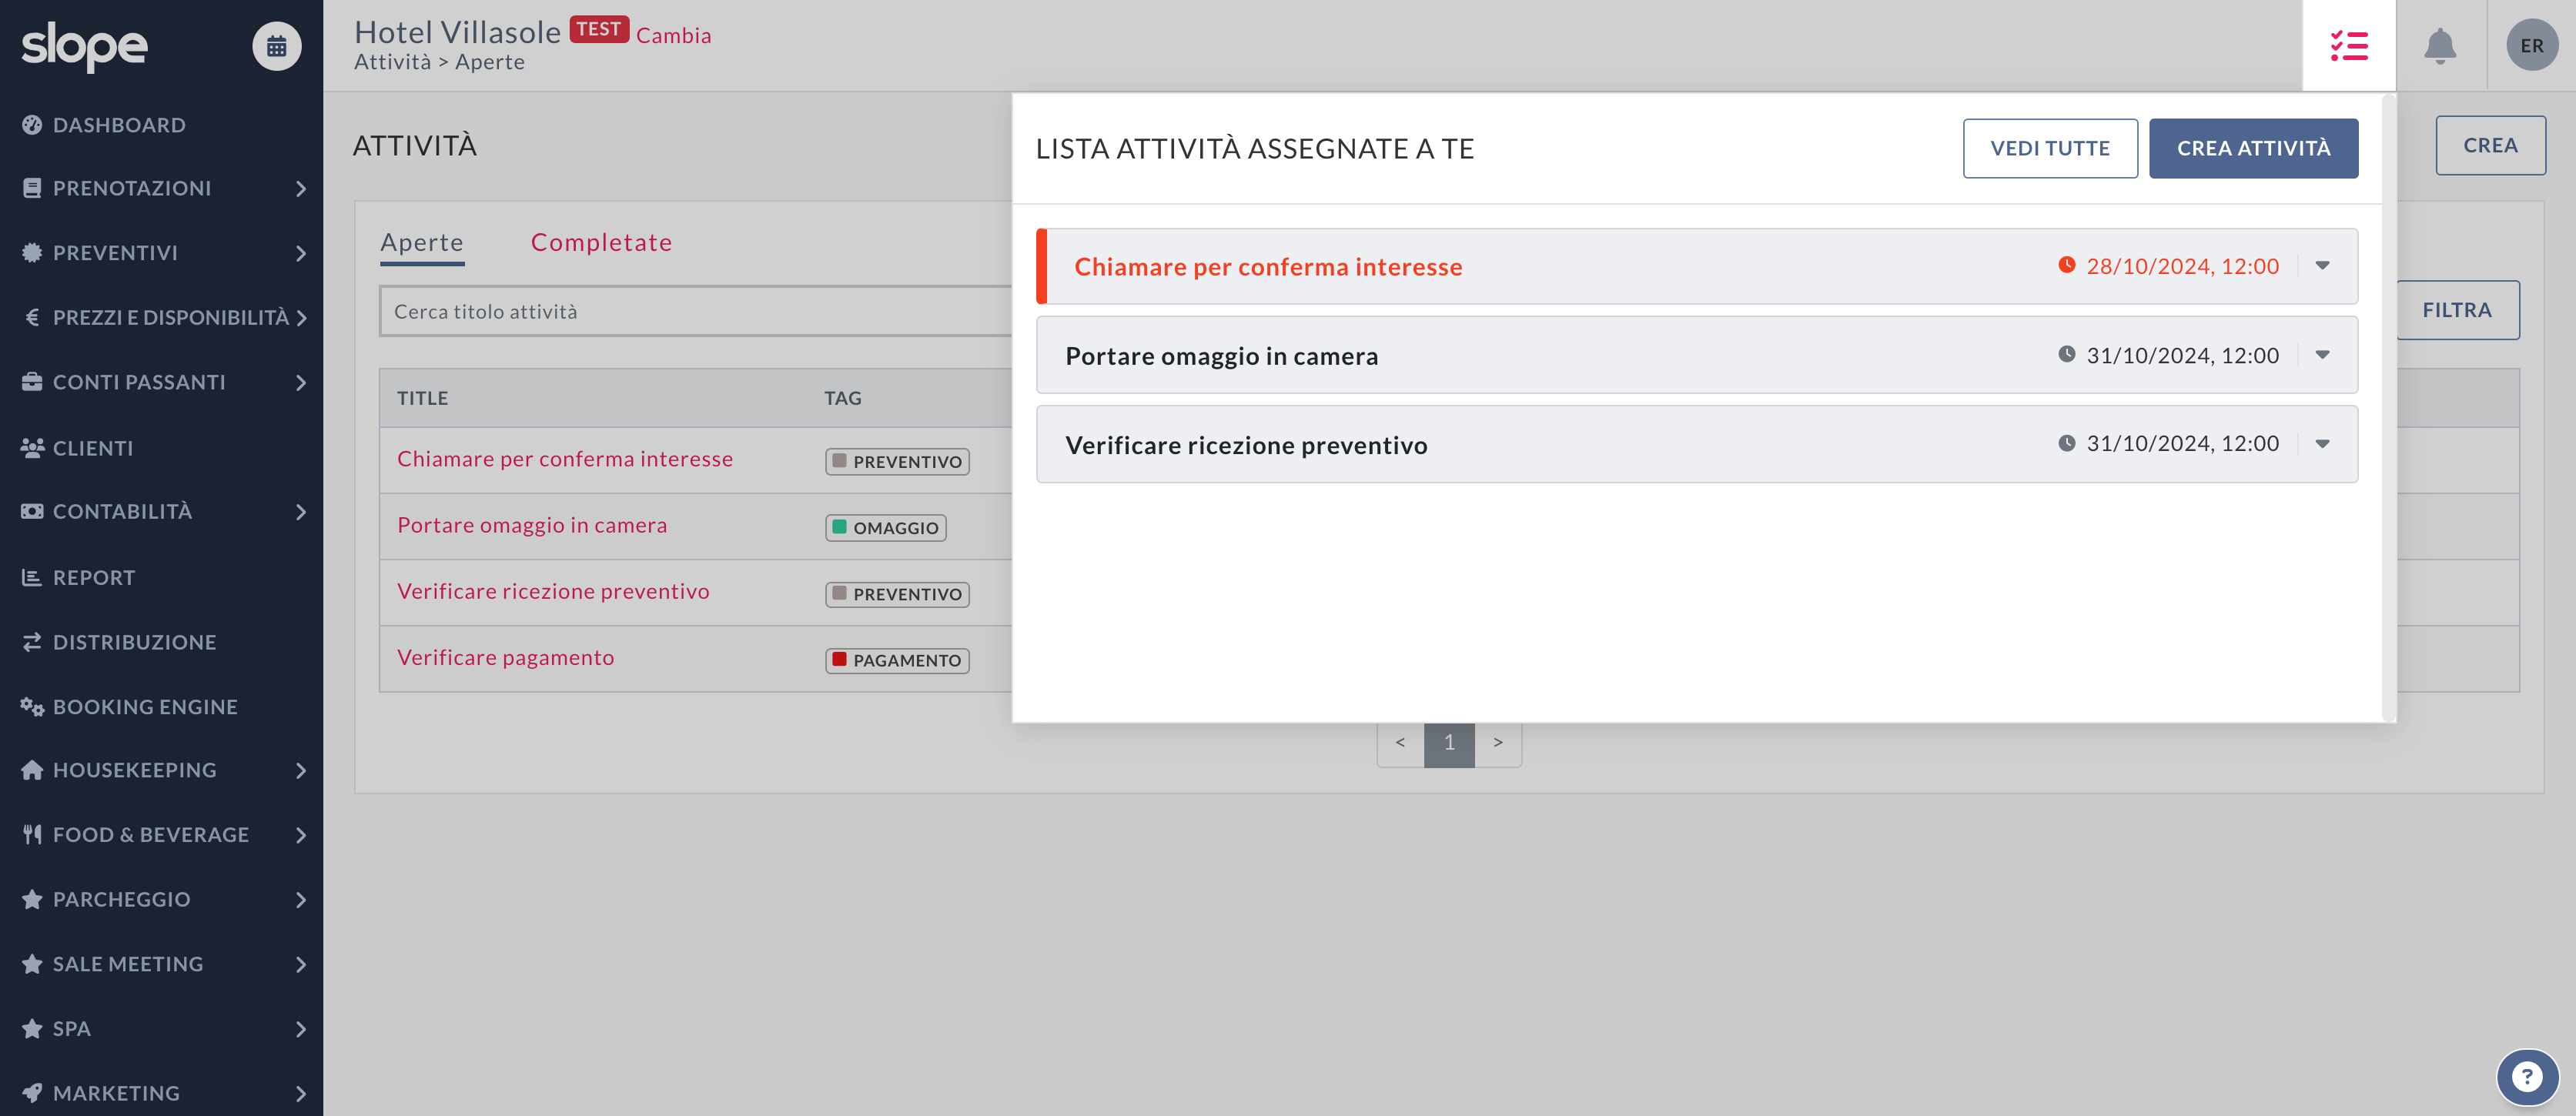Open Dashboard from the sidebar

pos(118,125)
